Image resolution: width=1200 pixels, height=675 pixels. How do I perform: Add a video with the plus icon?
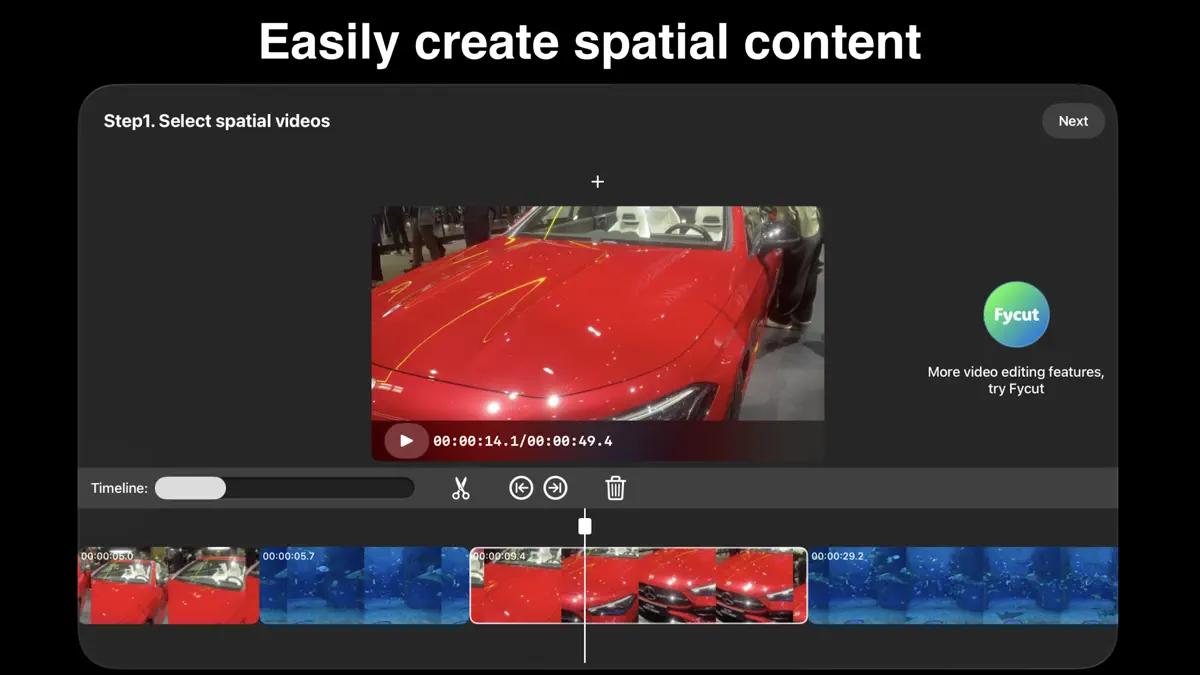coord(597,182)
